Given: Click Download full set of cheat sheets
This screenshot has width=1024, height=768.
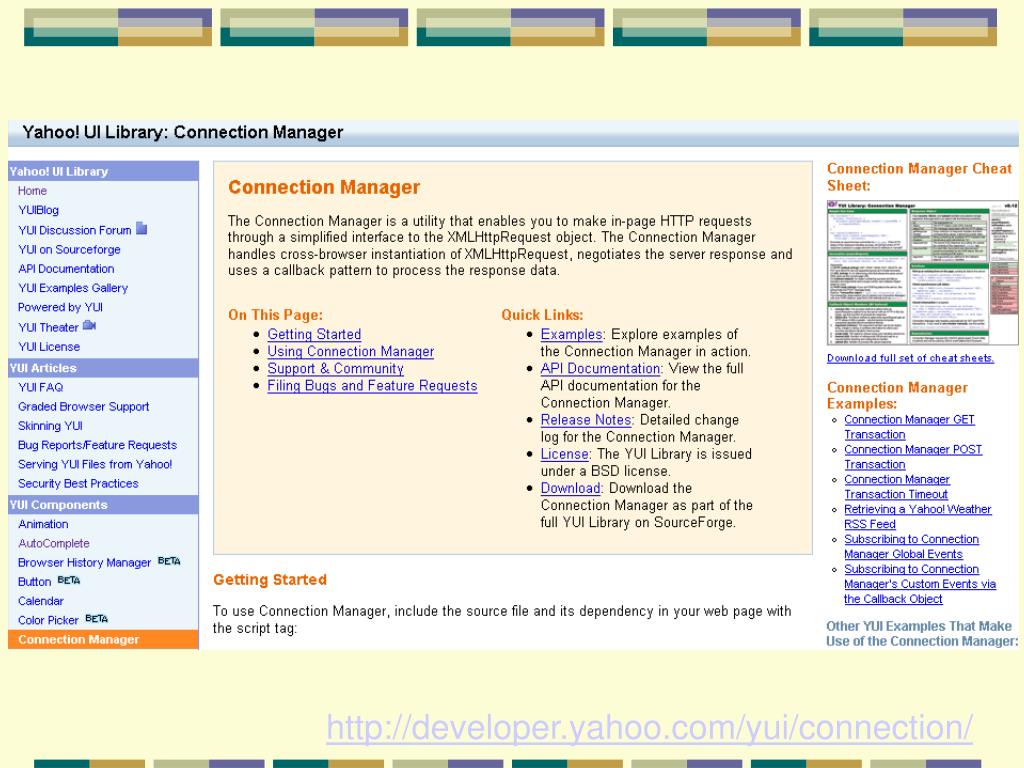Looking at the screenshot, I should click(x=910, y=358).
